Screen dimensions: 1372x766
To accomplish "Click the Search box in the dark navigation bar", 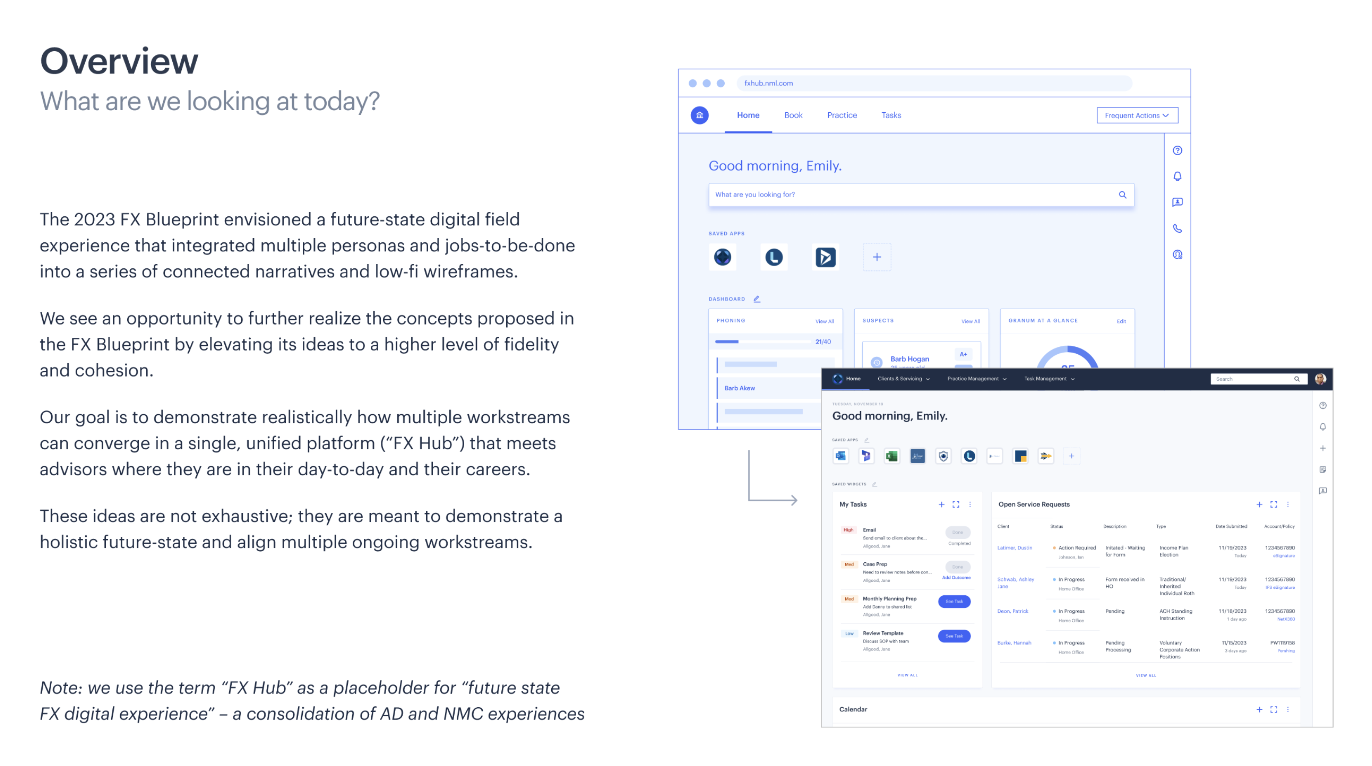I will (x=1258, y=379).
